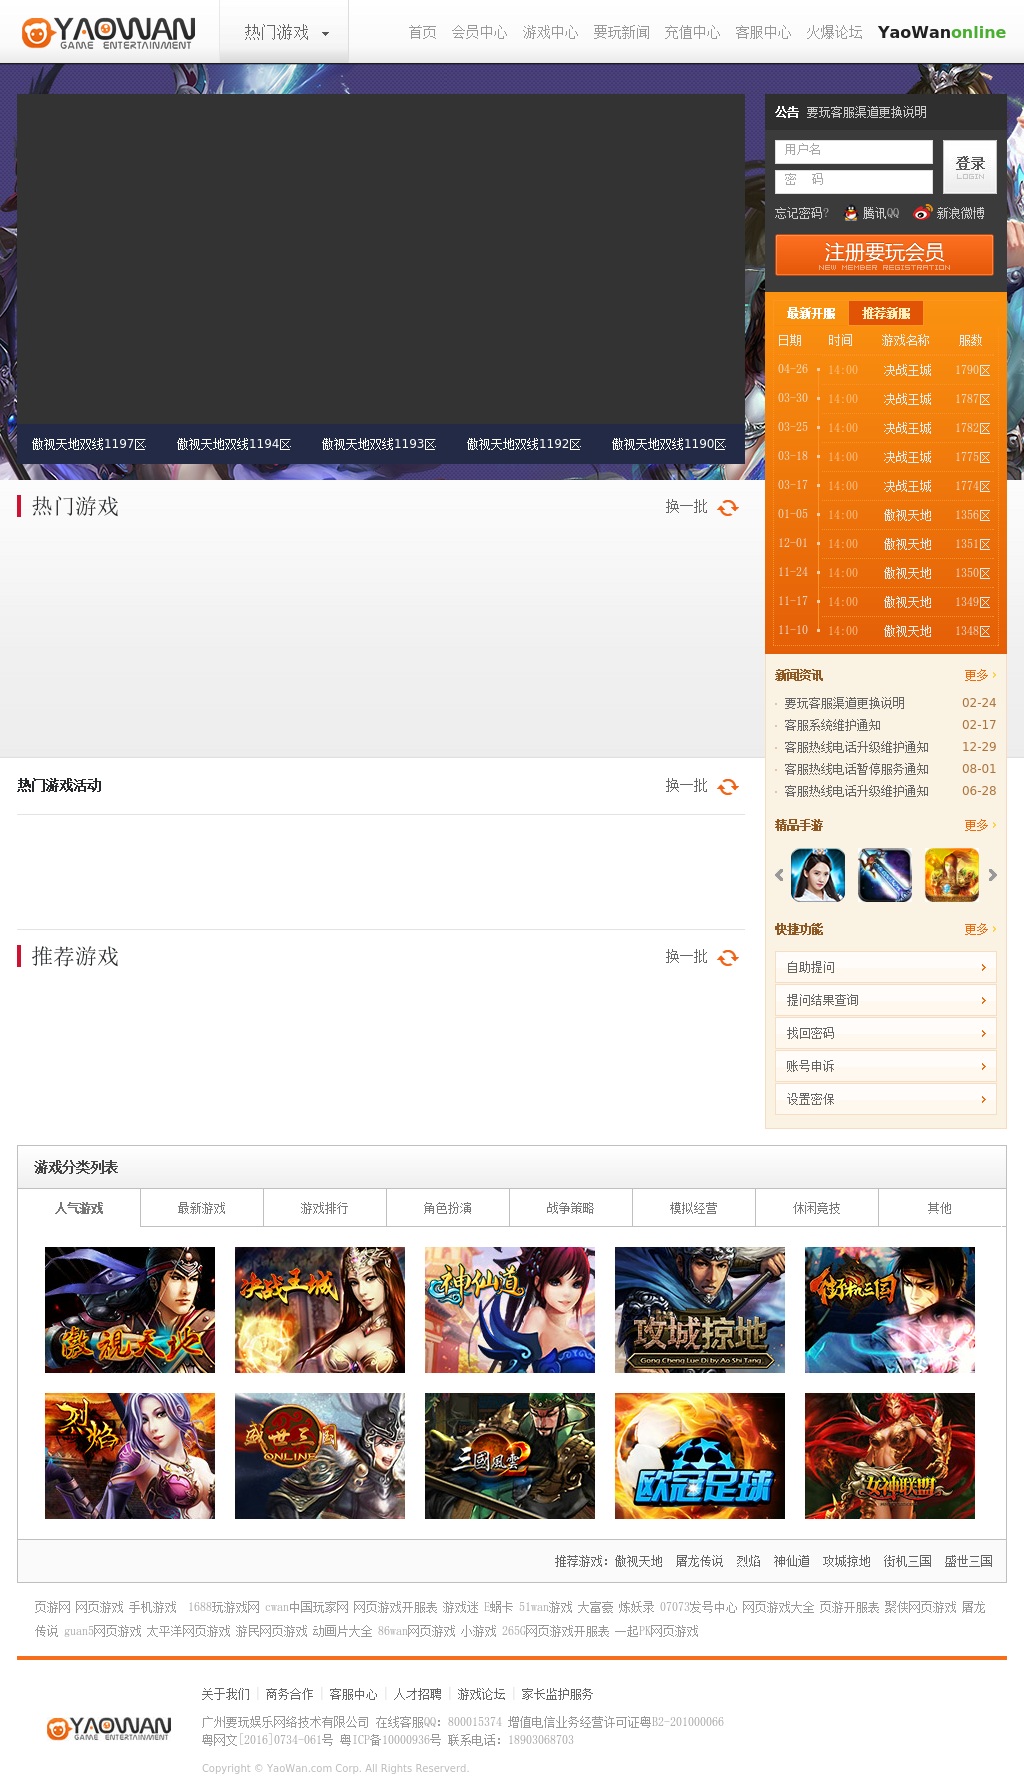
Task: Click refresh icon beside 推荐游戏 换一批
Action: click(728, 957)
